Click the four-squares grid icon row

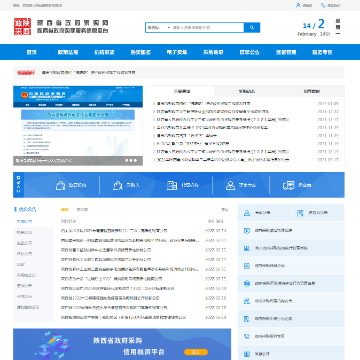[x=291, y=266]
